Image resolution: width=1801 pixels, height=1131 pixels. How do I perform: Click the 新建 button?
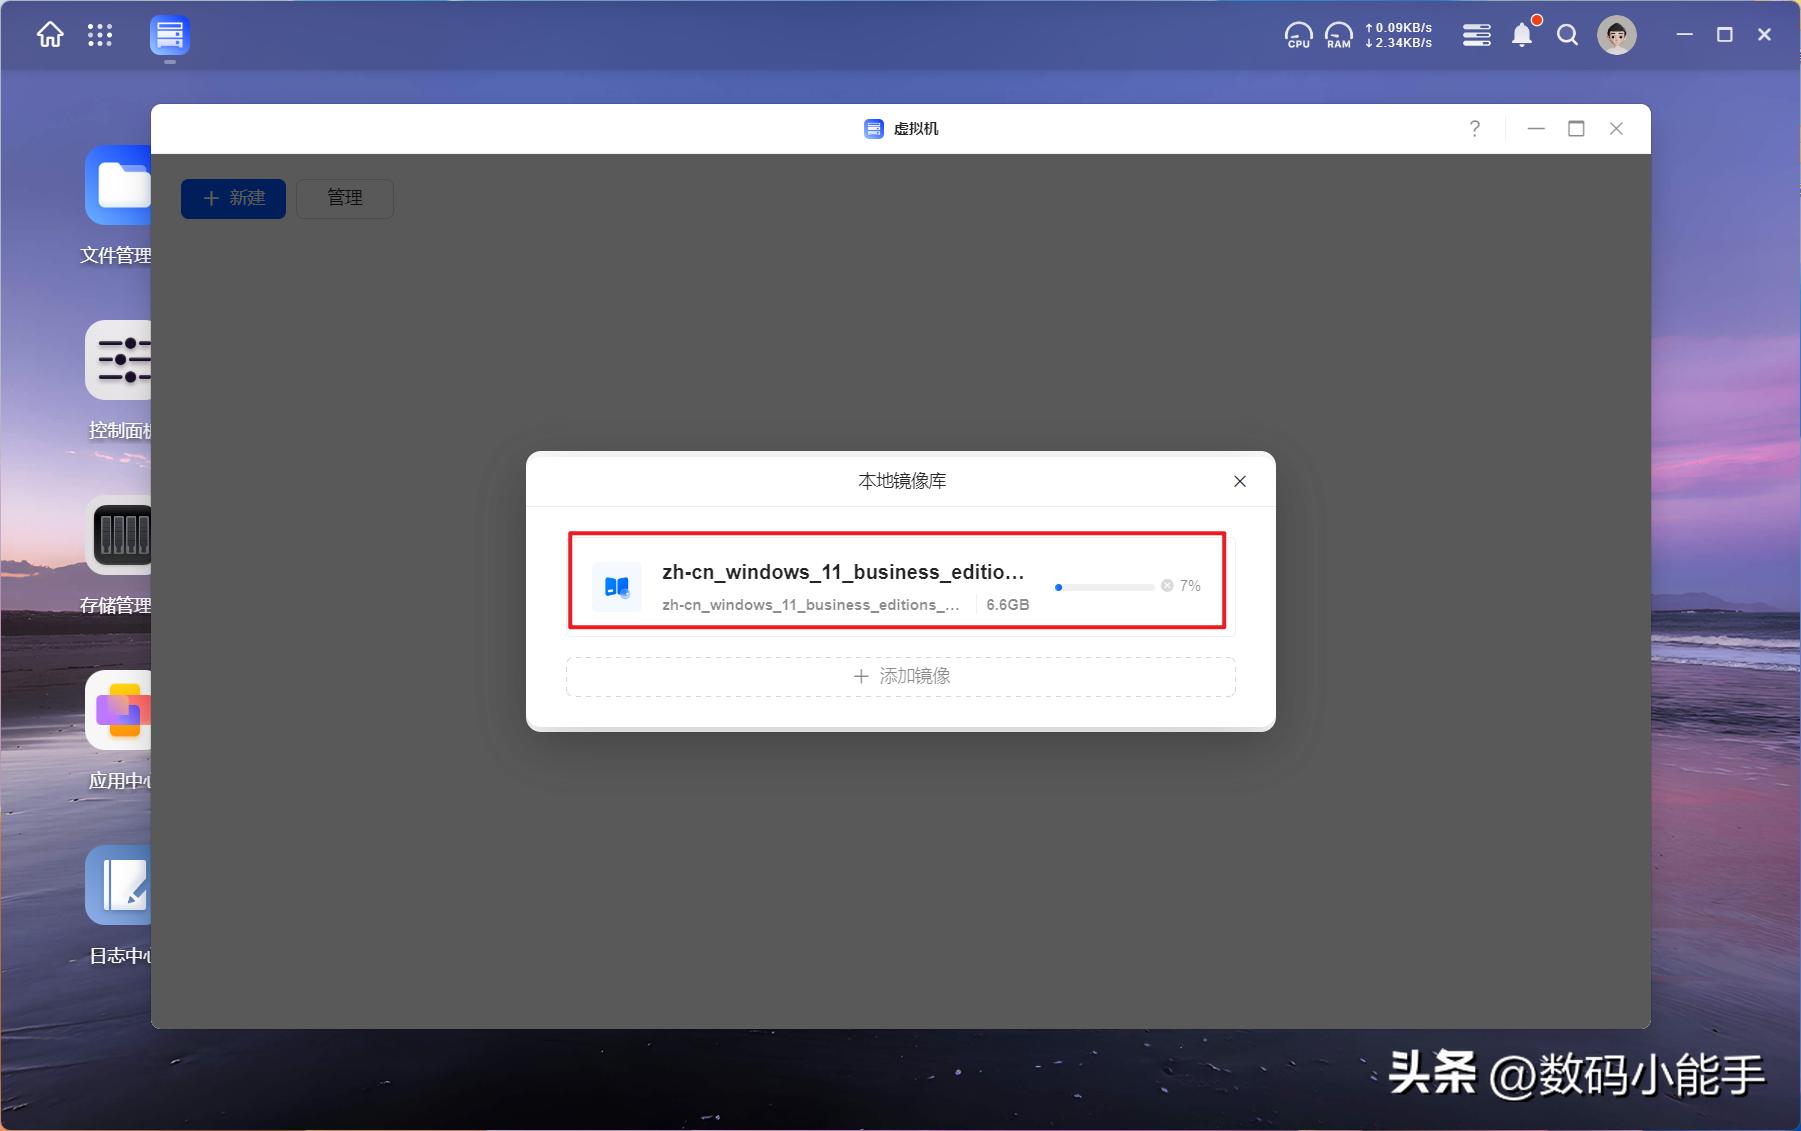[x=233, y=198]
